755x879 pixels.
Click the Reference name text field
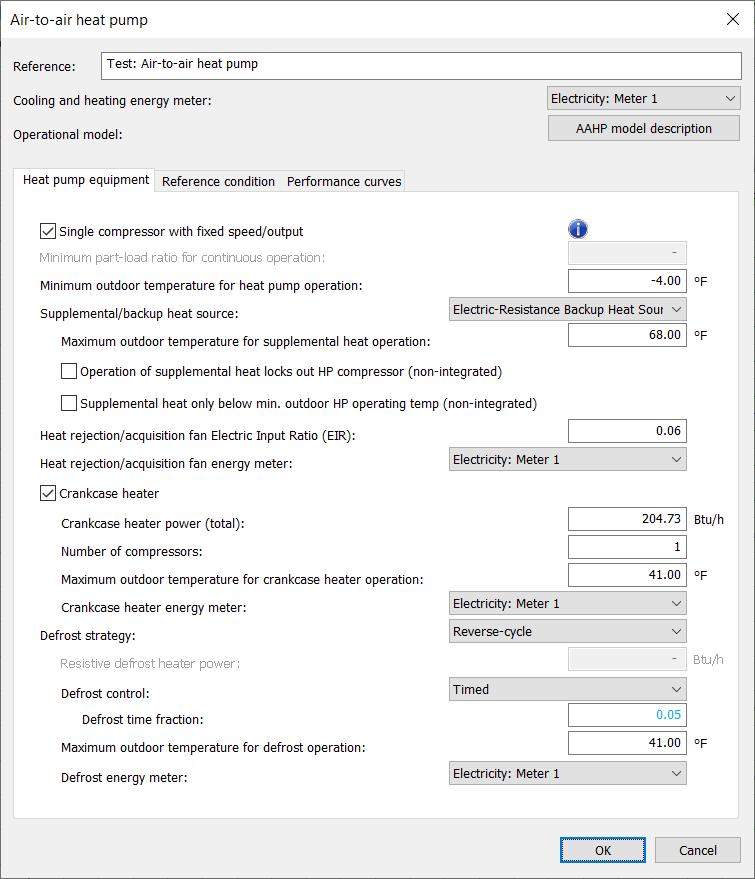421,65
